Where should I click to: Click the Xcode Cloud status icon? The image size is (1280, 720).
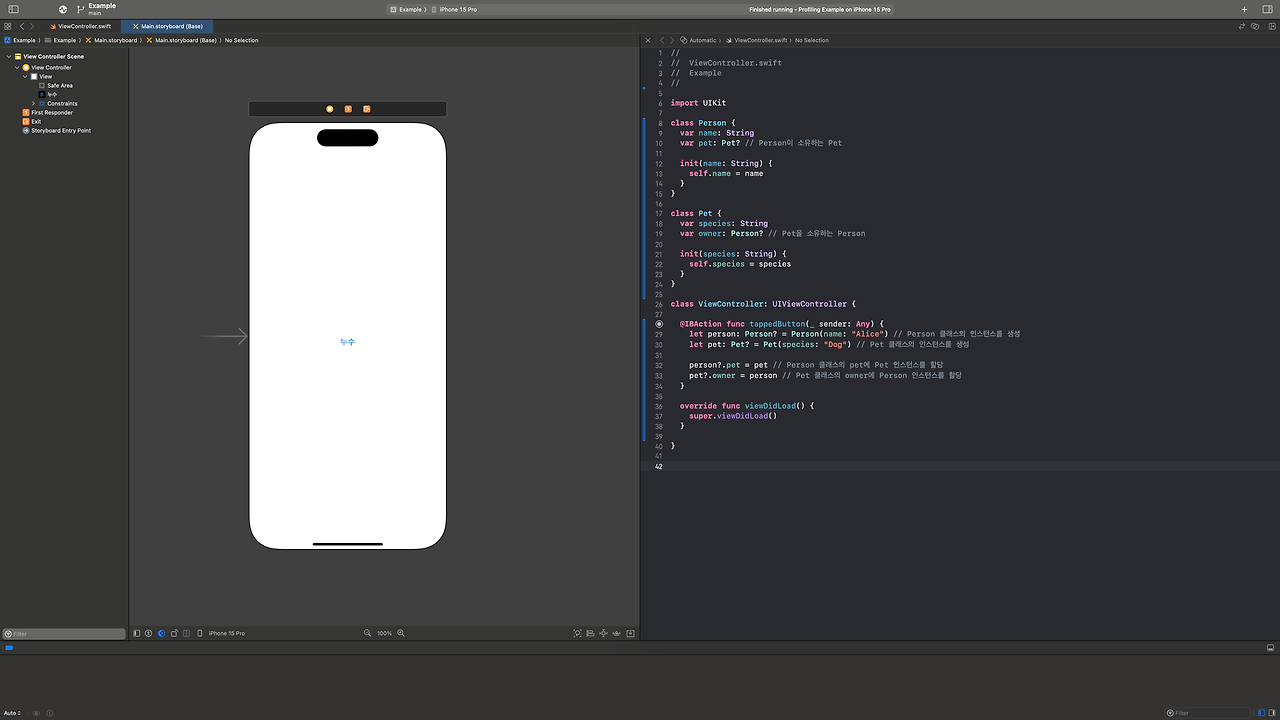[x=62, y=9]
